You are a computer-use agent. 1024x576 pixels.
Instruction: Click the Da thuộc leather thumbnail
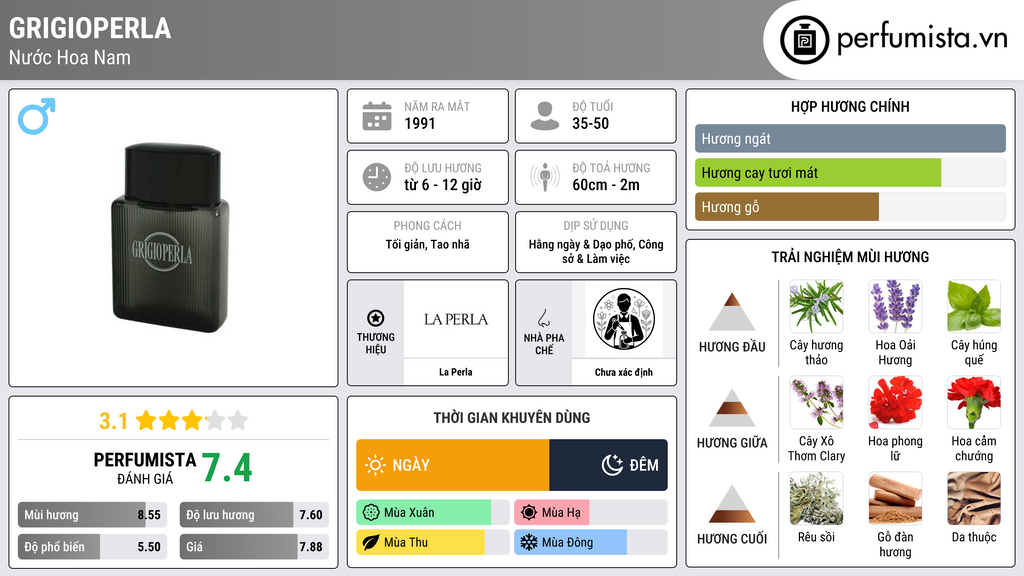click(x=974, y=498)
